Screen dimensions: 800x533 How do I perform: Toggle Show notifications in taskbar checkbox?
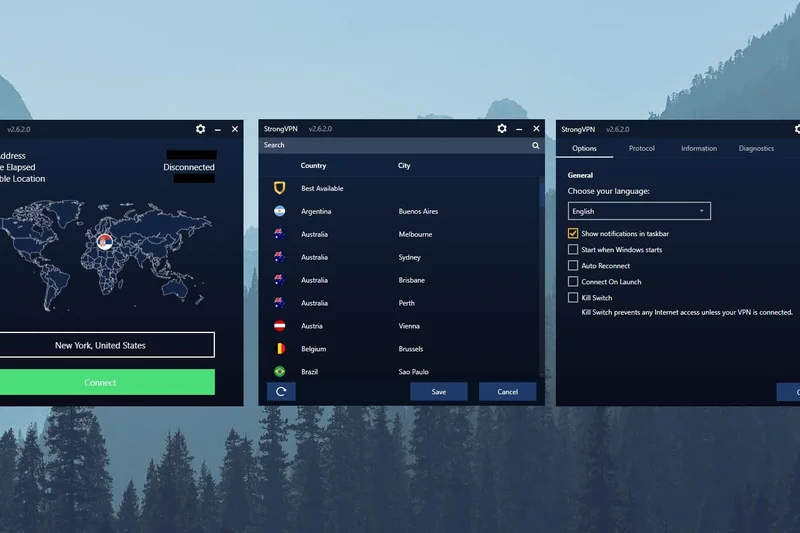(x=573, y=234)
